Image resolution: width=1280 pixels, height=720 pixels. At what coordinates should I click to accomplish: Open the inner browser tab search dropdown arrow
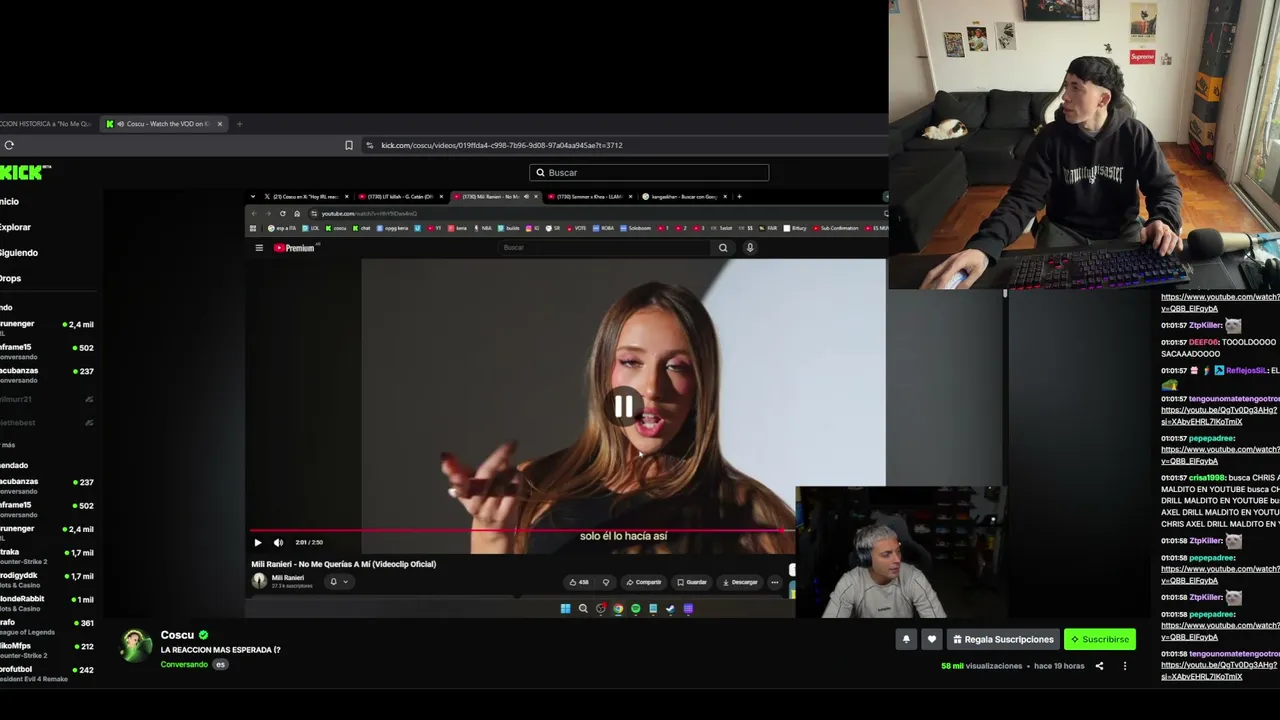pyautogui.click(x=253, y=197)
